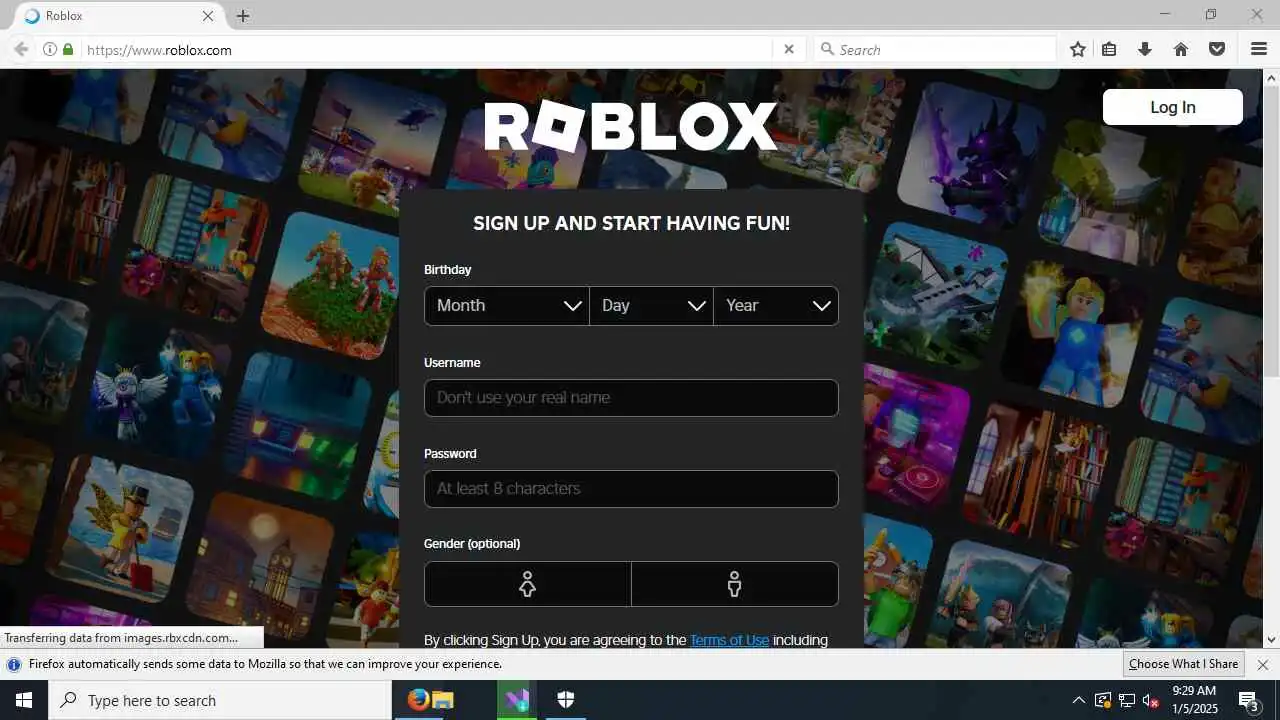Click the scrollbar down arrow

pos(1272,639)
